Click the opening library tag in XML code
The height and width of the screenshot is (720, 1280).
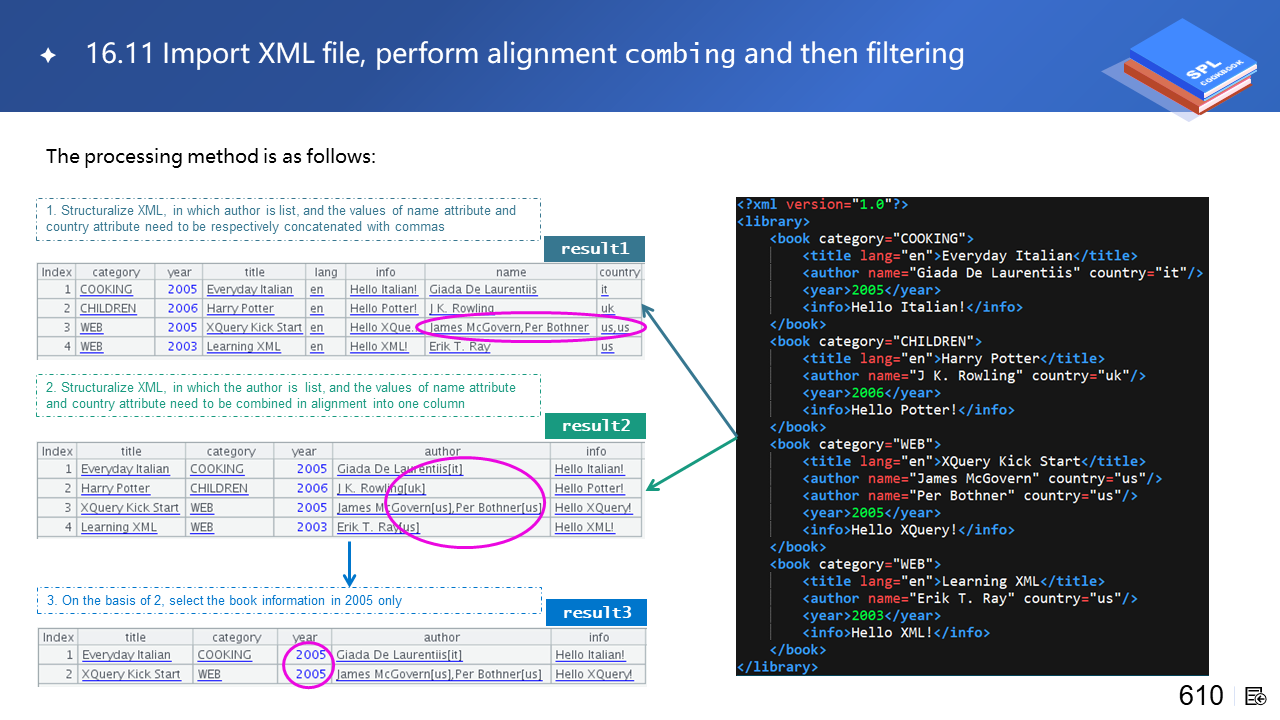773,221
